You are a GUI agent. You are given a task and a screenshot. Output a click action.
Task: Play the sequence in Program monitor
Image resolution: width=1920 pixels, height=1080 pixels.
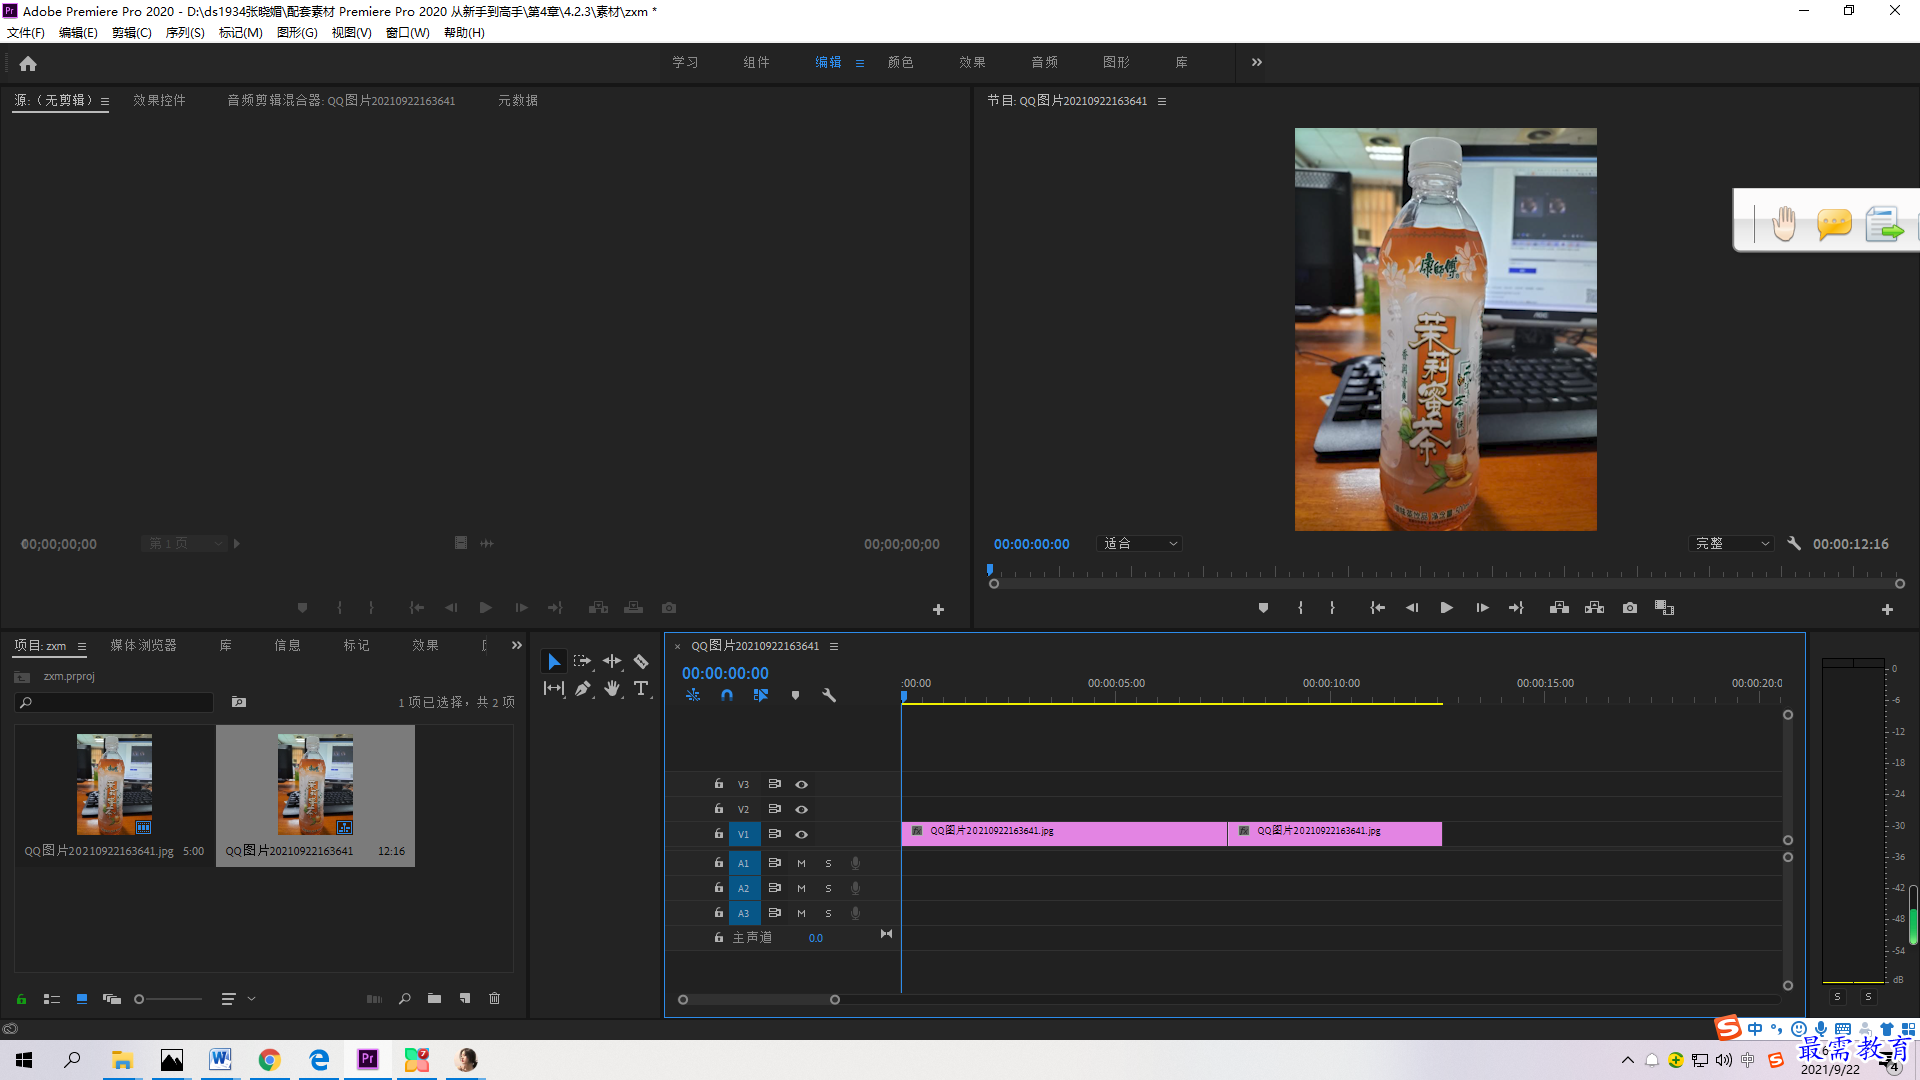point(1446,608)
